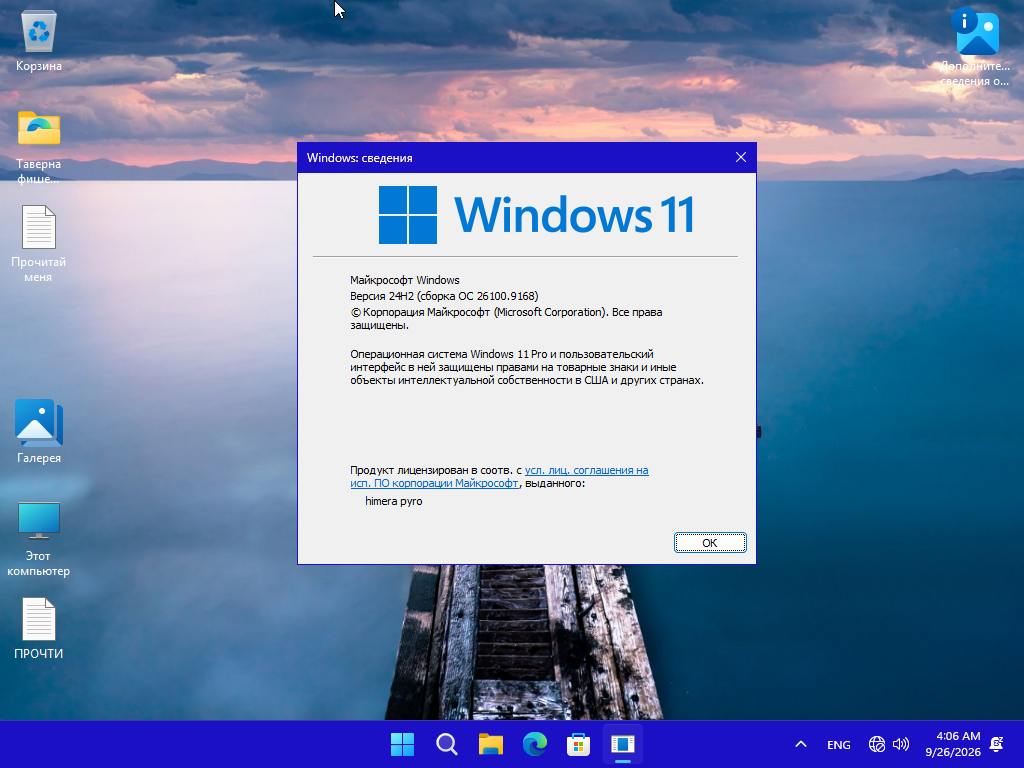The height and width of the screenshot is (768, 1024).
Task: Open notifications bell icon
Action: (997, 744)
